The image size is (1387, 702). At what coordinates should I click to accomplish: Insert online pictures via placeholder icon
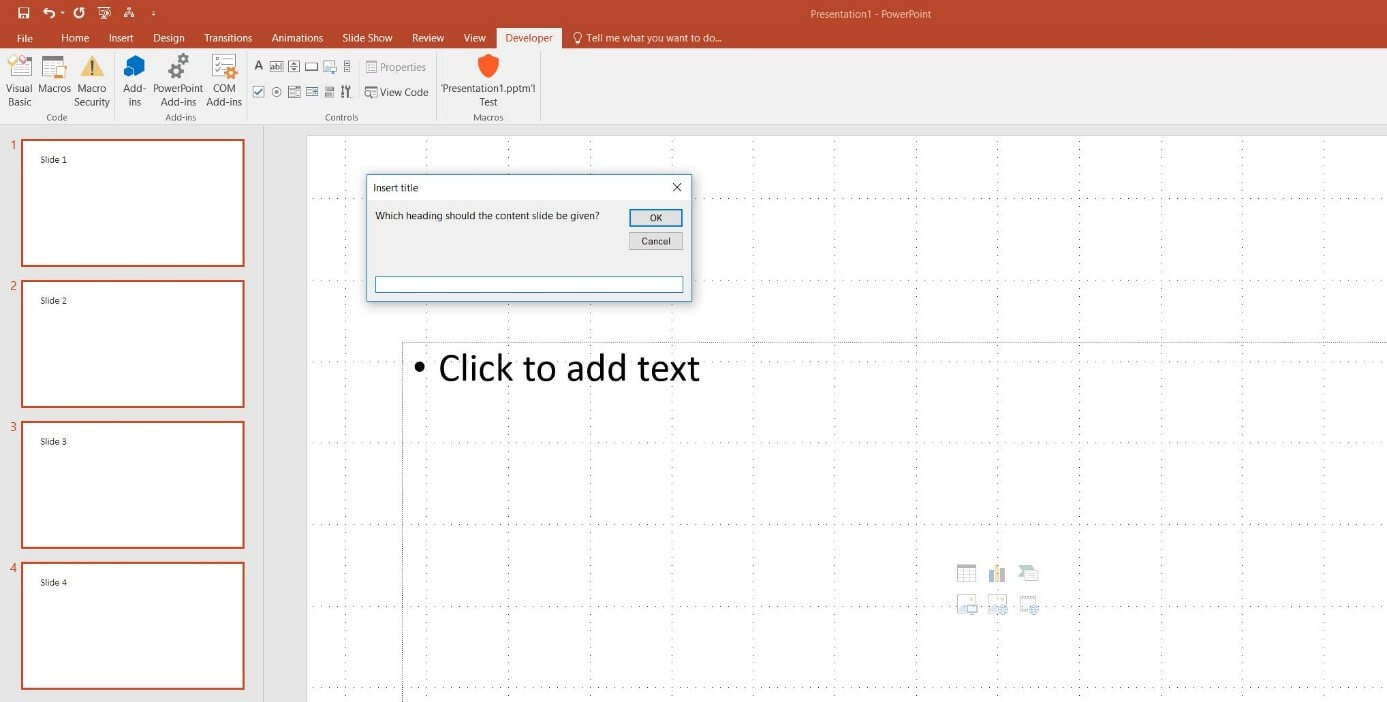pos(997,604)
